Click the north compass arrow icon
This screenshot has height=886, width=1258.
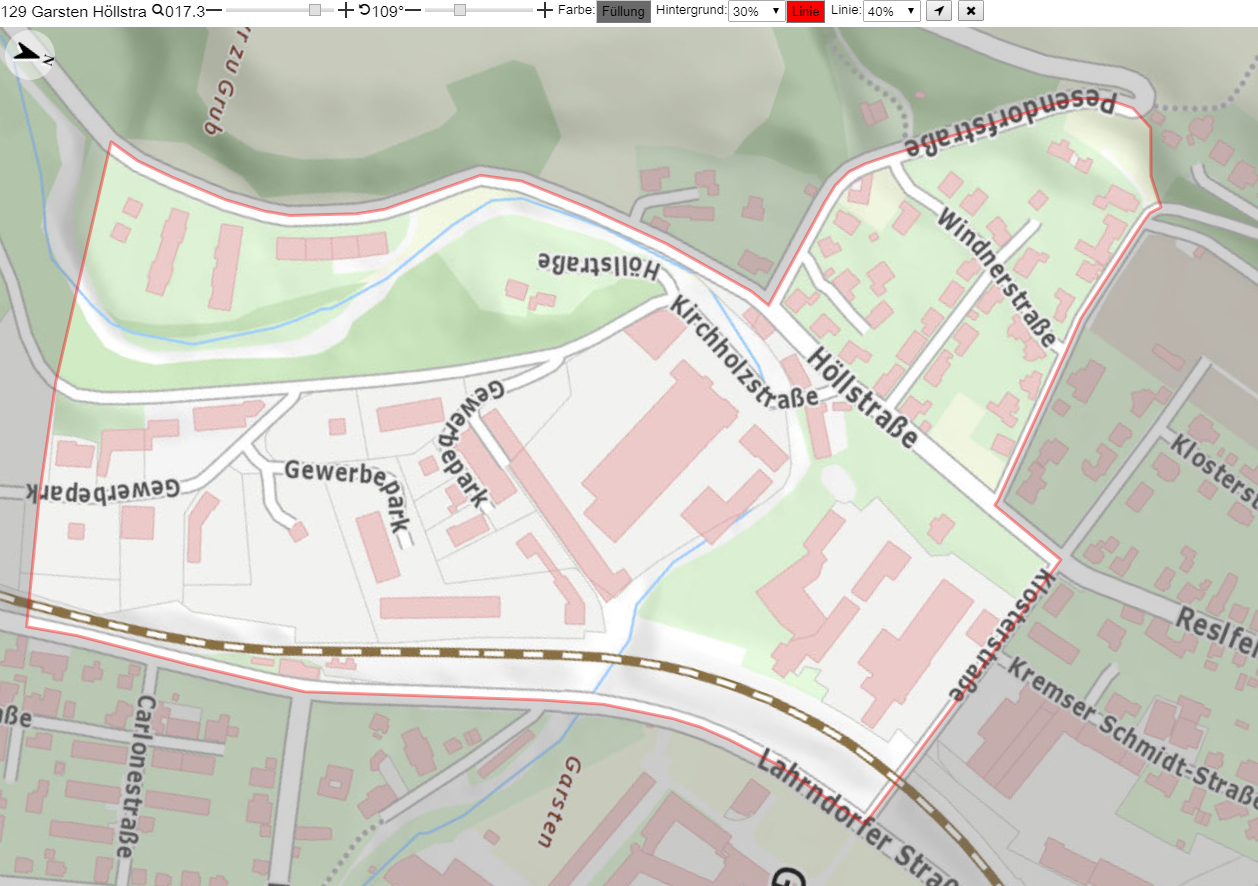coord(30,55)
